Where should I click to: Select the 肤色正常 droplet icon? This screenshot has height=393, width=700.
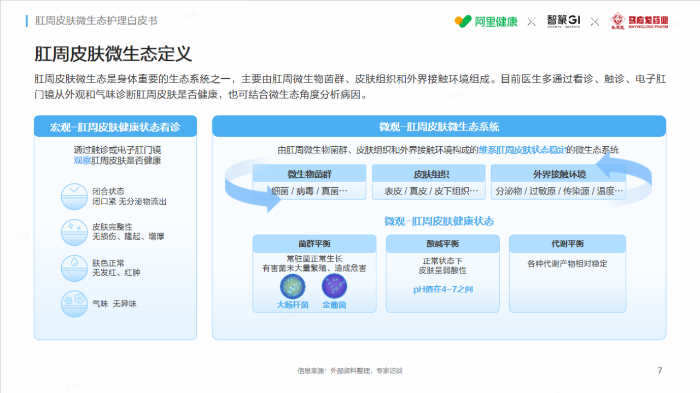(74, 268)
